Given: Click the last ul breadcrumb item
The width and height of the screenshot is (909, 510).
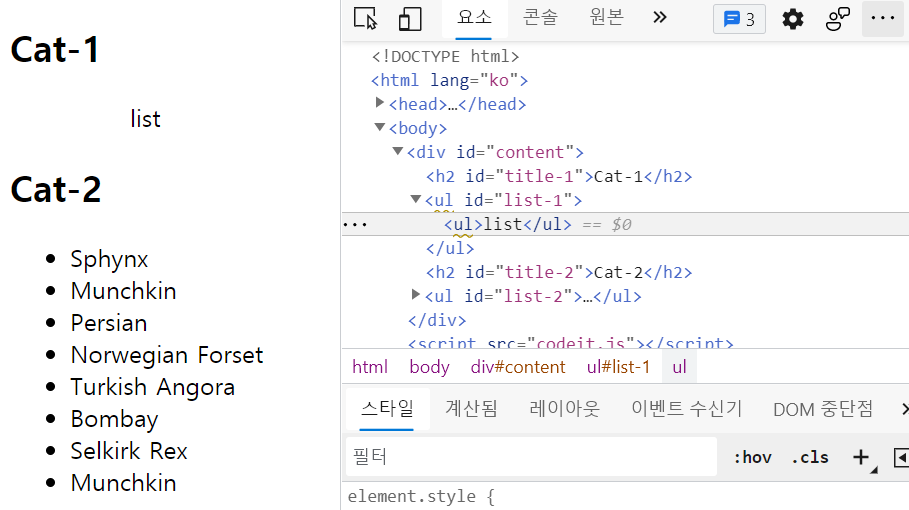Looking at the screenshot, I should click(x=679, y=367).
